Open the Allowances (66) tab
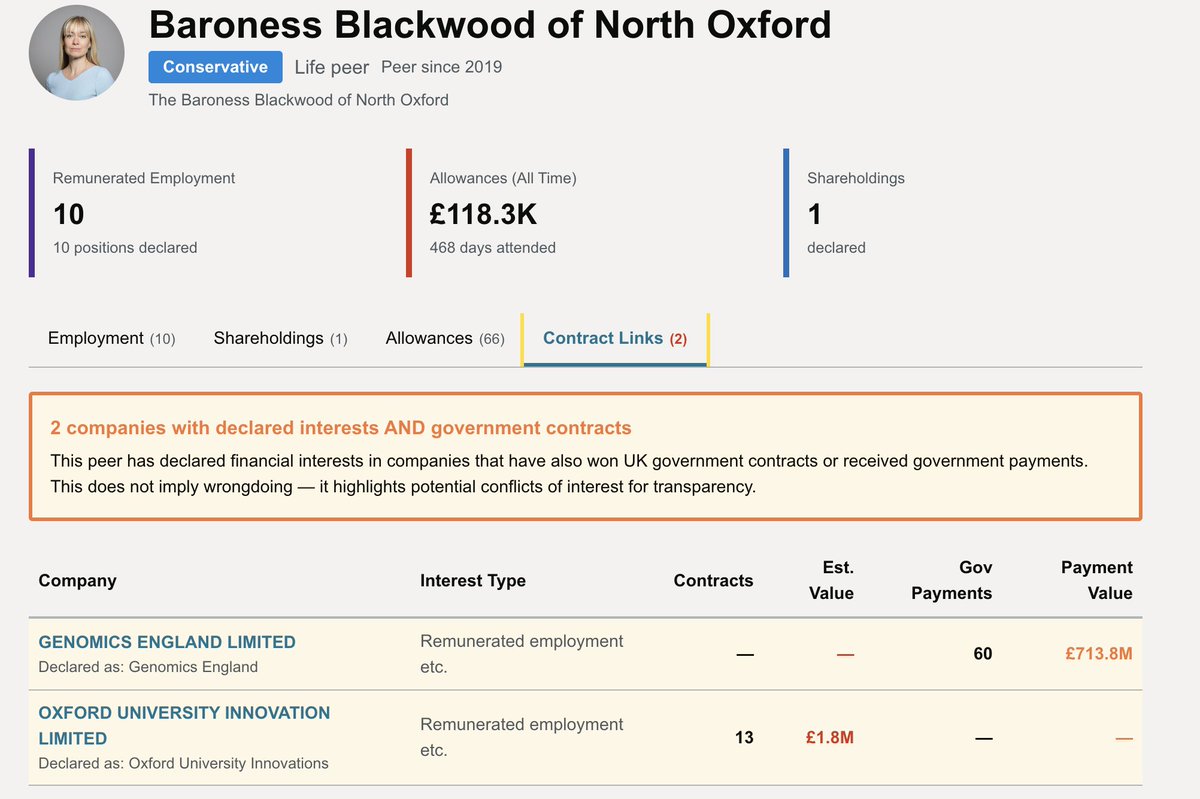 click(x=445, y=338)
